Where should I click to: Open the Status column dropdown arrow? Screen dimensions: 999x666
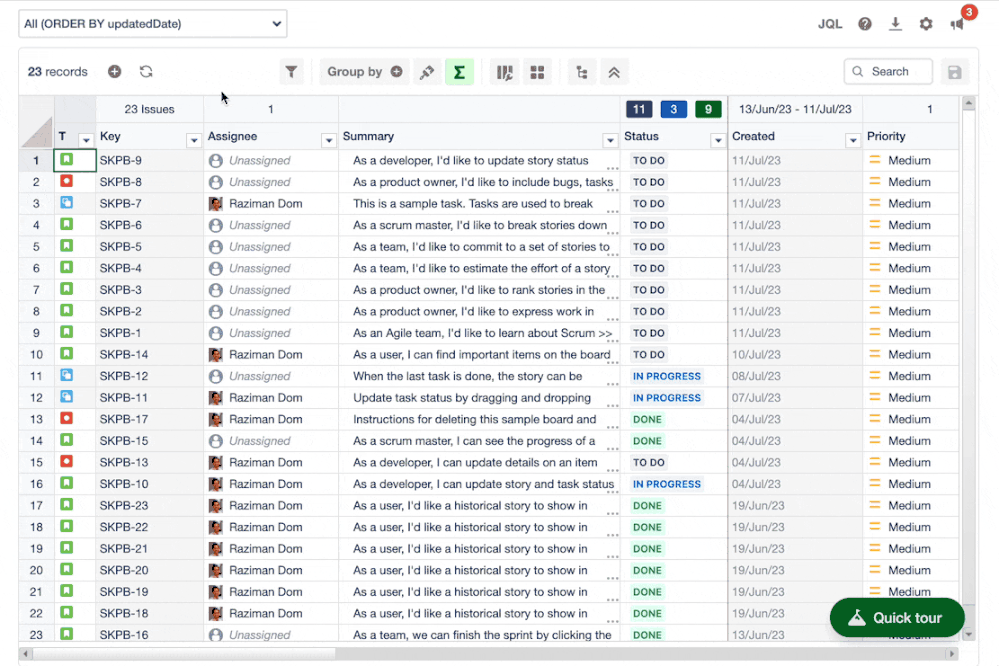[717, 140]
